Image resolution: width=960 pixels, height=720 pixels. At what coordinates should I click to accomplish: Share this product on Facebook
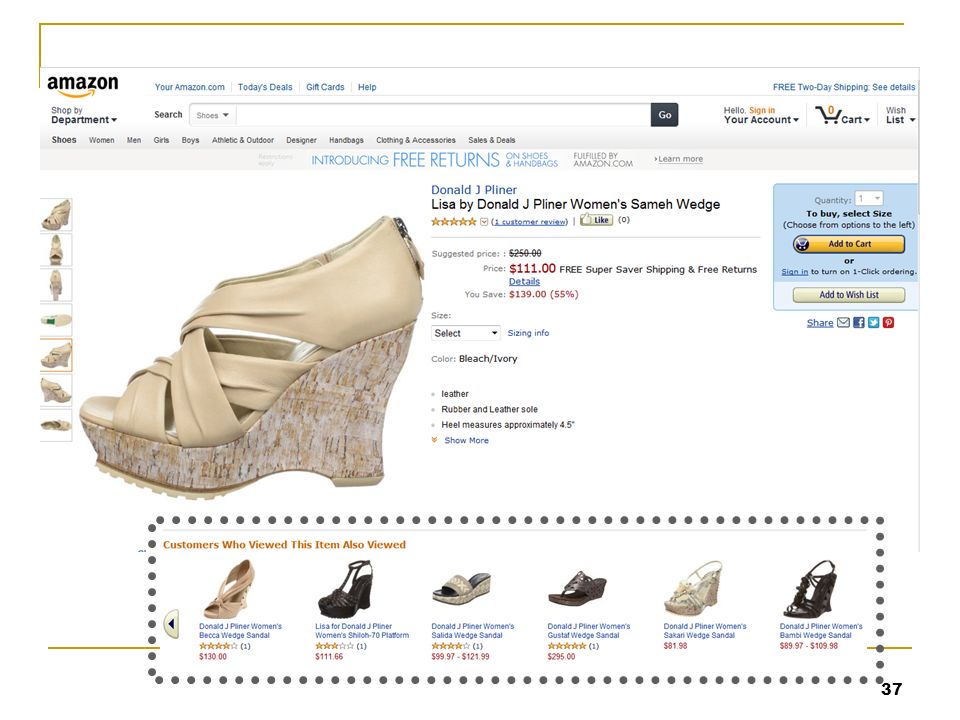pyautogui.click(x=858, y=323)
